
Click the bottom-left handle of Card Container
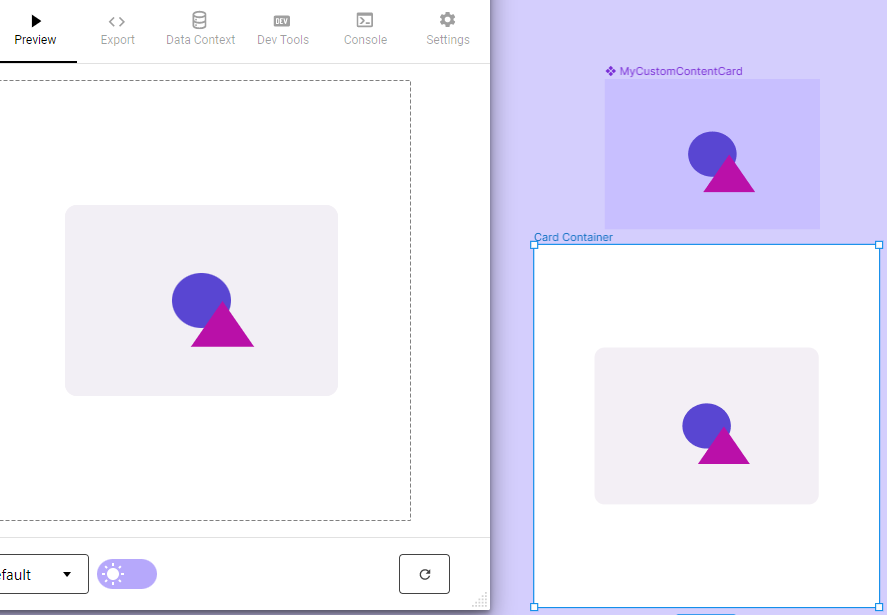tap(534, 607)
